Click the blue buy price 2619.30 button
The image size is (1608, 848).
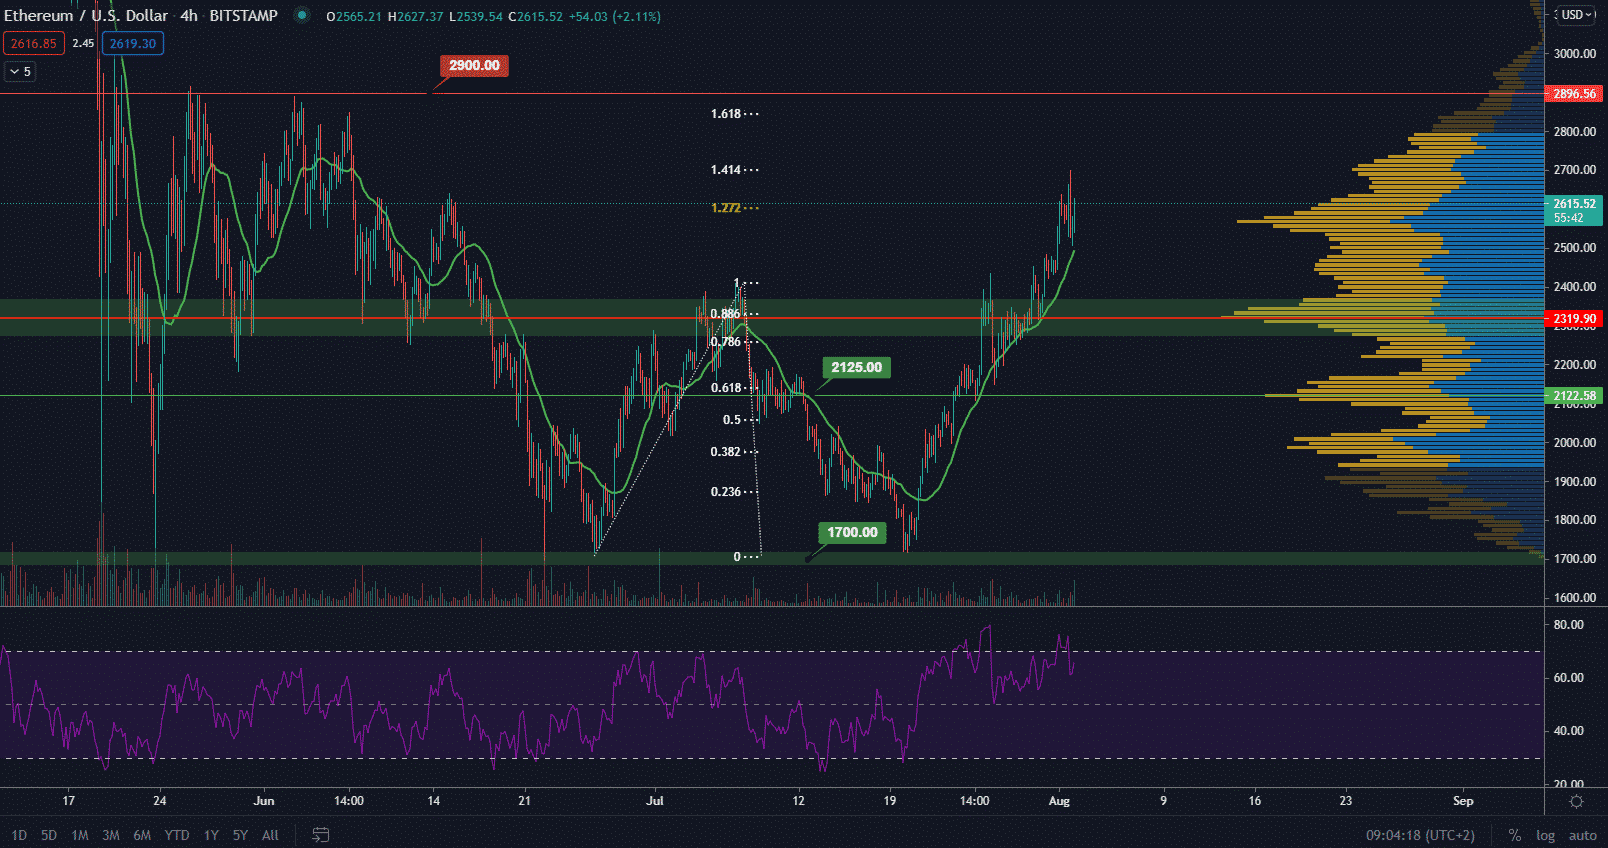point(133,44)
